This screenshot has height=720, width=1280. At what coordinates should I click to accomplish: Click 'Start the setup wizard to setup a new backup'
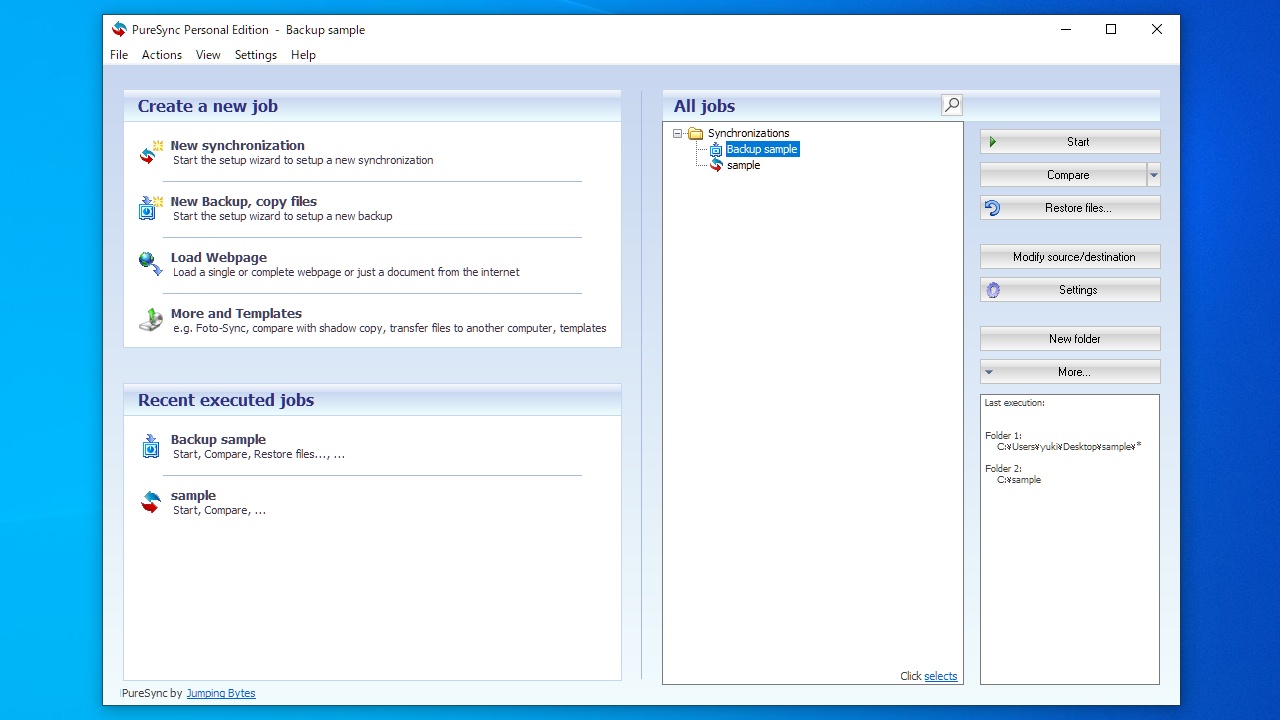(283, 216)
